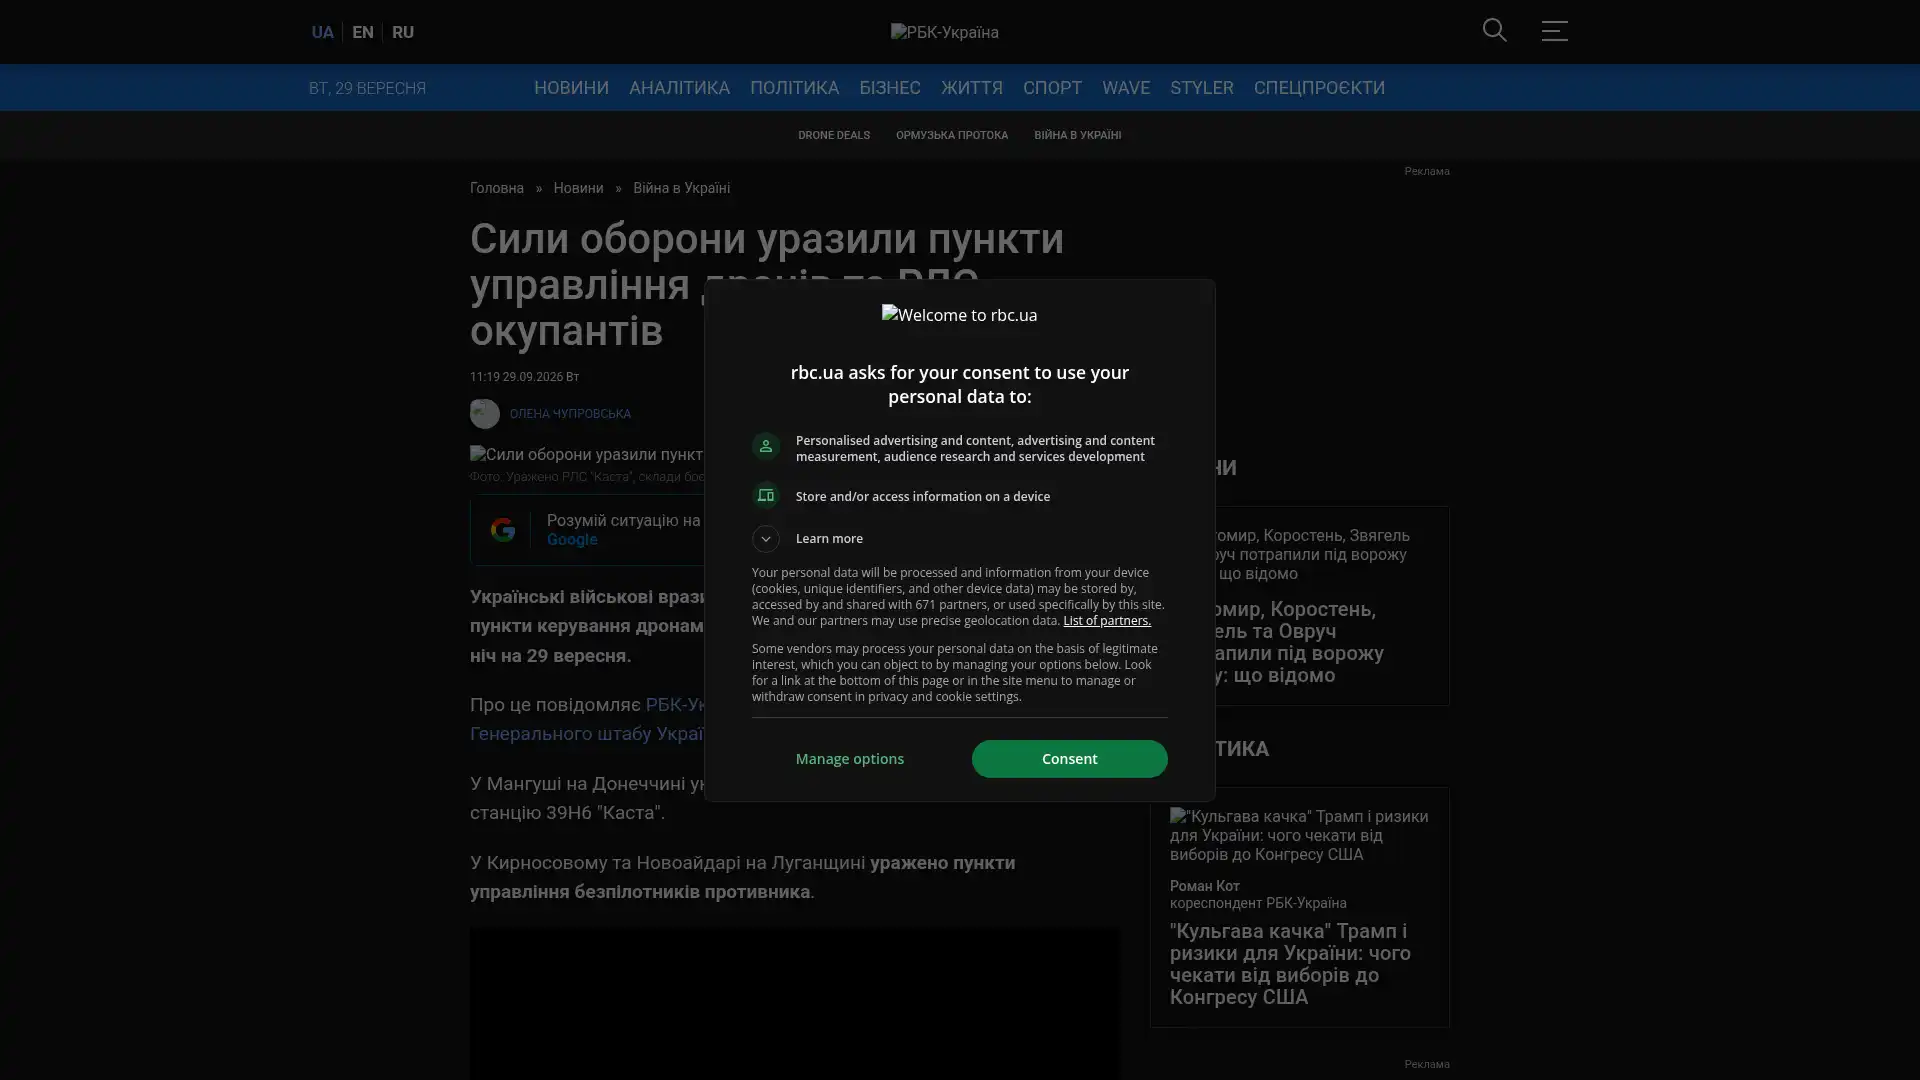Viewport: 1920px width, 1080px height.
Task: Switch site language to EN
Action: [363, 32]
